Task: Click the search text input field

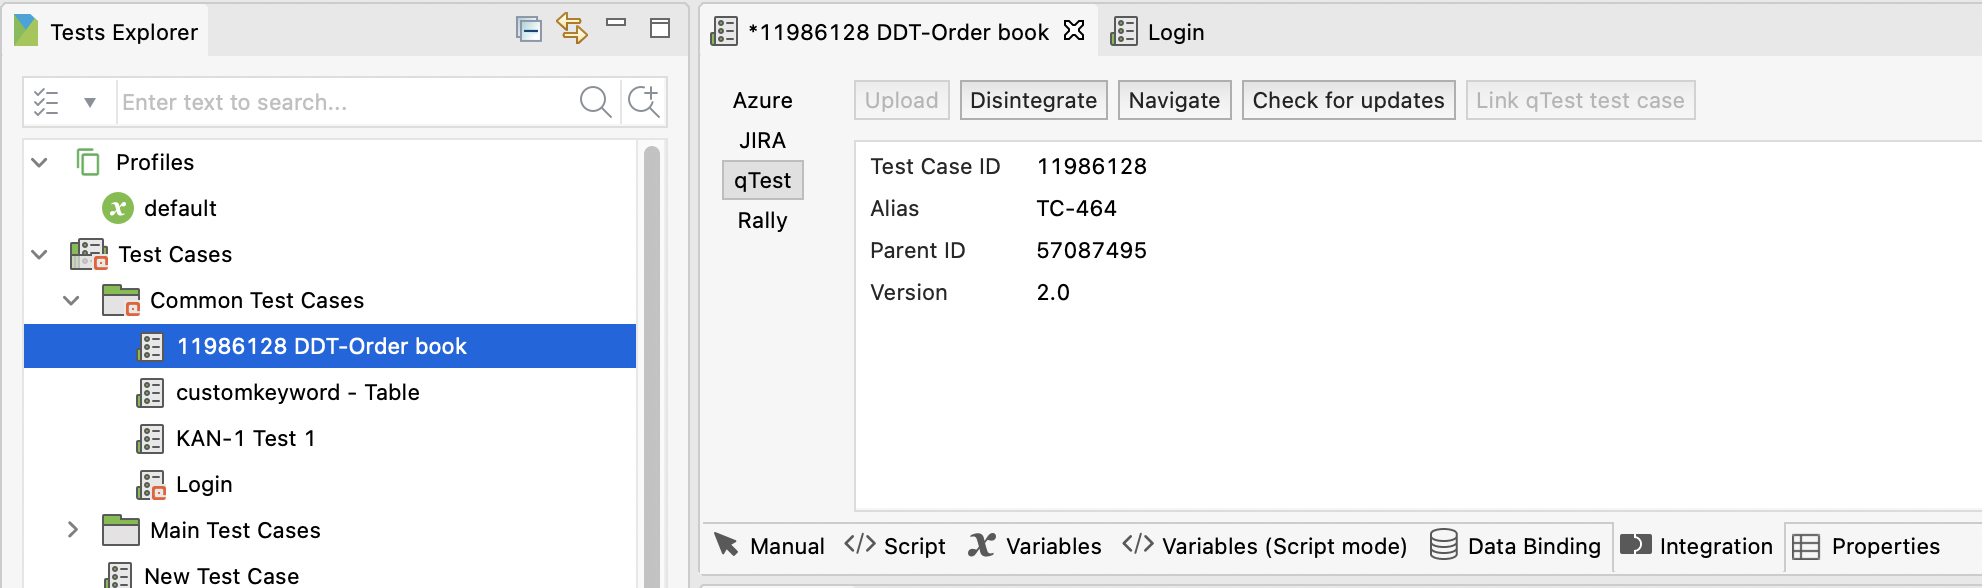Action: tap(340, 102)
